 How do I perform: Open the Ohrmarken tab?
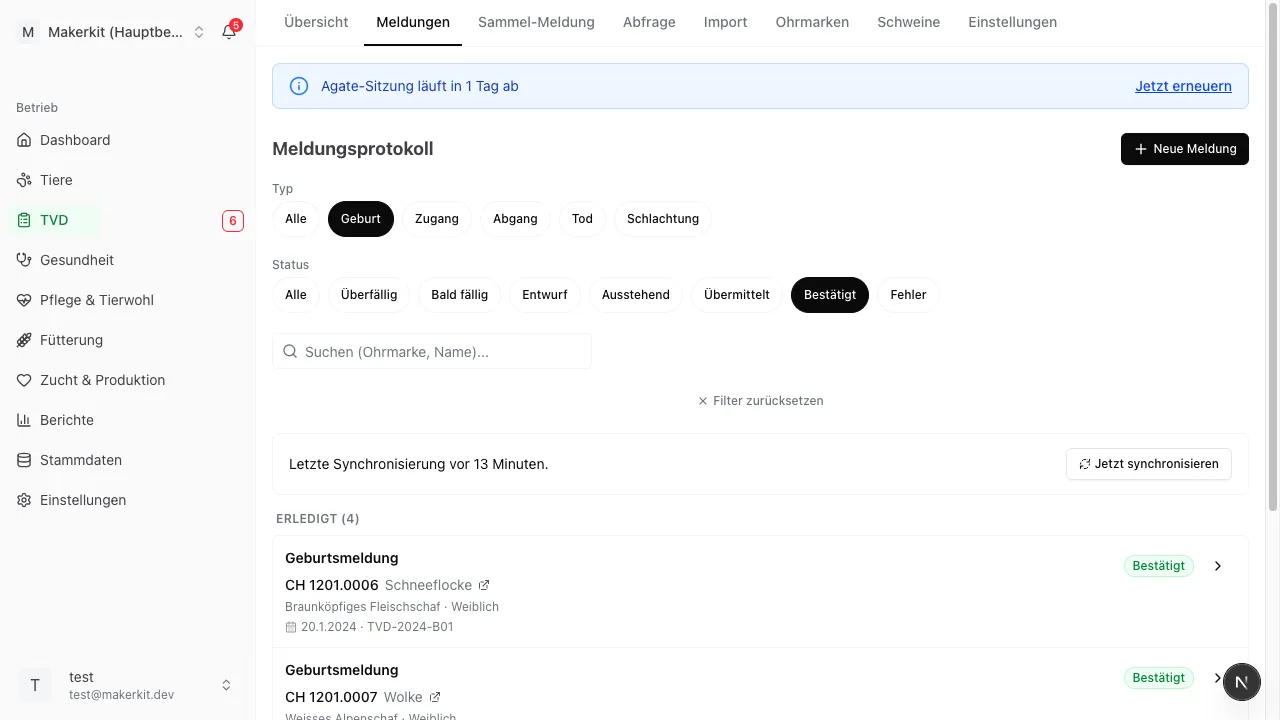click(812, 22)
